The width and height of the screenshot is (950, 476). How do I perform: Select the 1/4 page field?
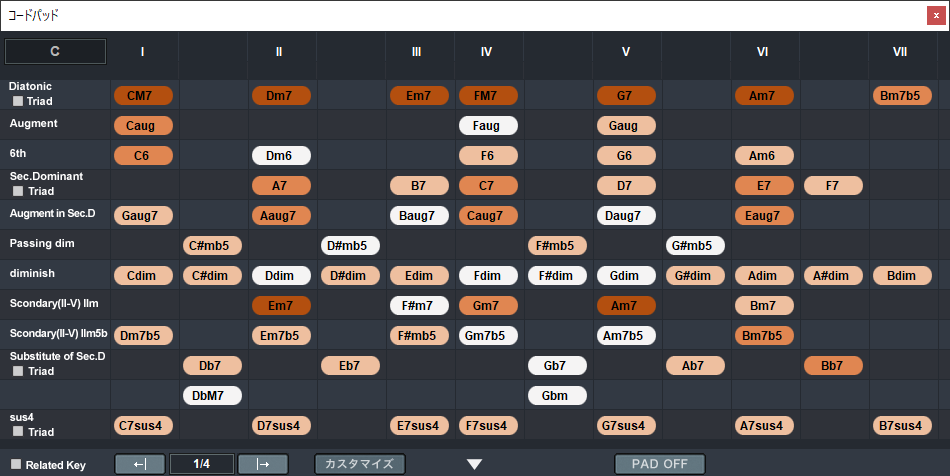tap(202, 464)
